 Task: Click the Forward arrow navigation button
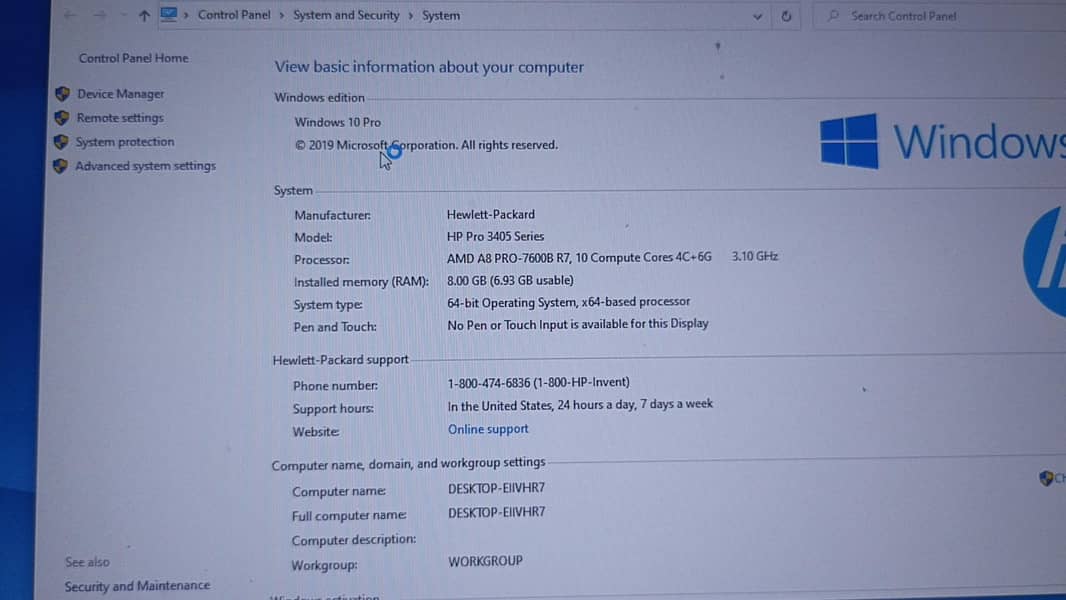[x=99, y=15]
